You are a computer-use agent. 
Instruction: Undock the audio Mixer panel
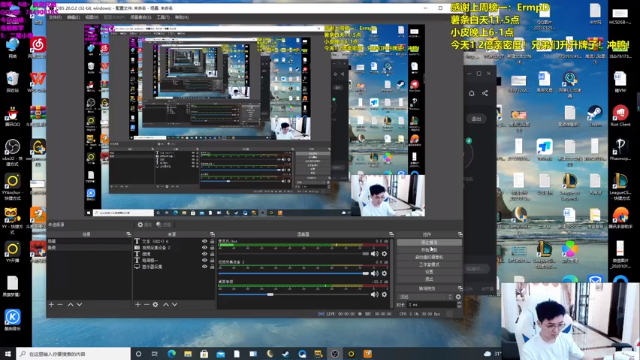391,234
